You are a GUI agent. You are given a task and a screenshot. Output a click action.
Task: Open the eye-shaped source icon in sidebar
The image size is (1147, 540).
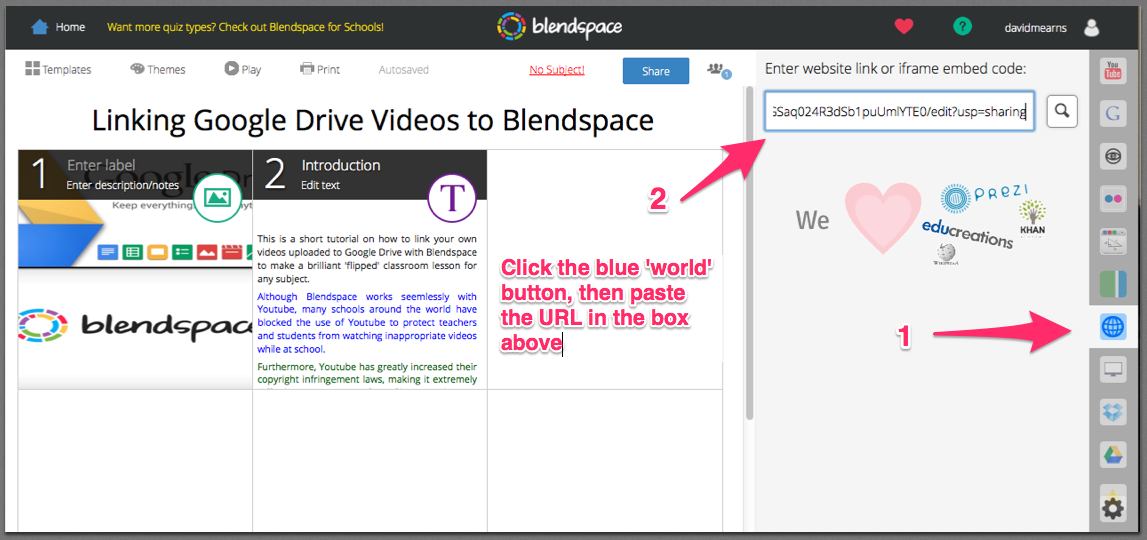point(1113,156)
